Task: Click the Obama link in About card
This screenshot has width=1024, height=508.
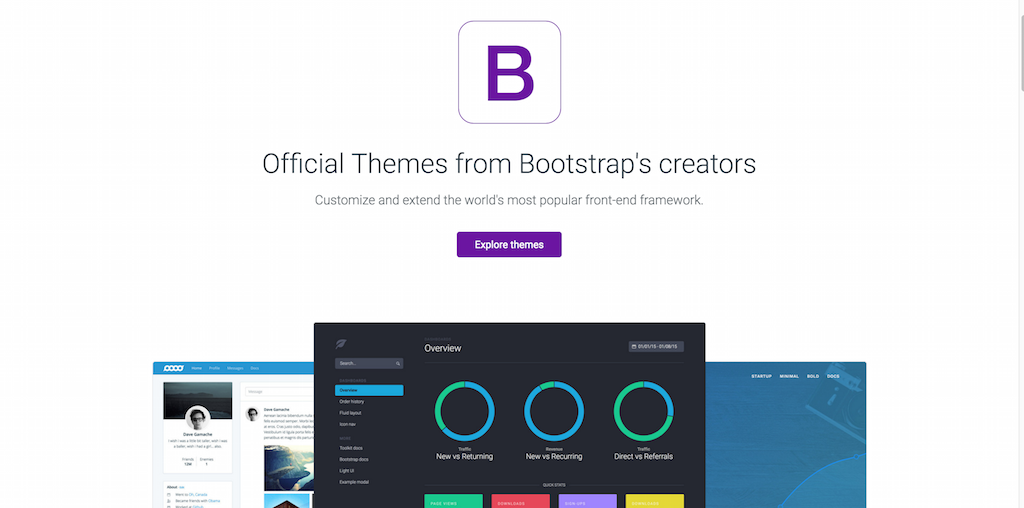Action: tap(214, 501)
